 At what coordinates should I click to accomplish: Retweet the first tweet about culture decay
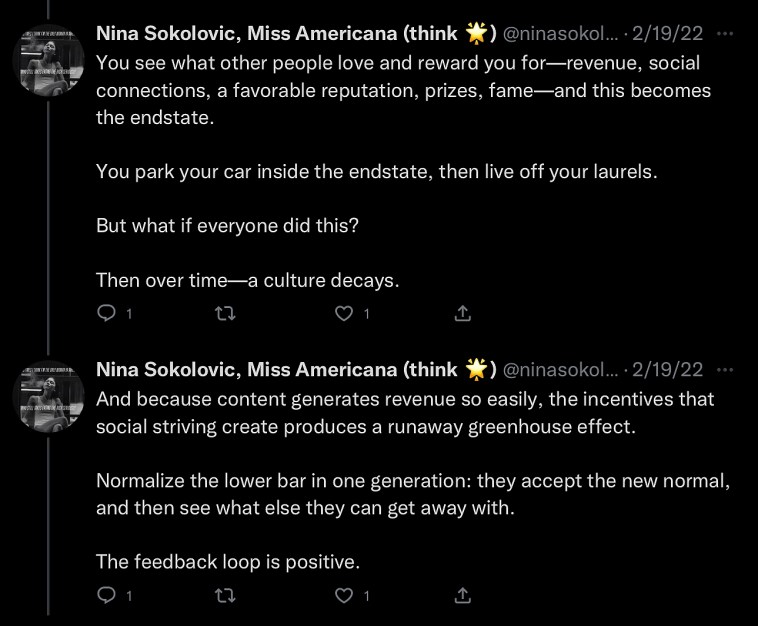coord(225,314)
